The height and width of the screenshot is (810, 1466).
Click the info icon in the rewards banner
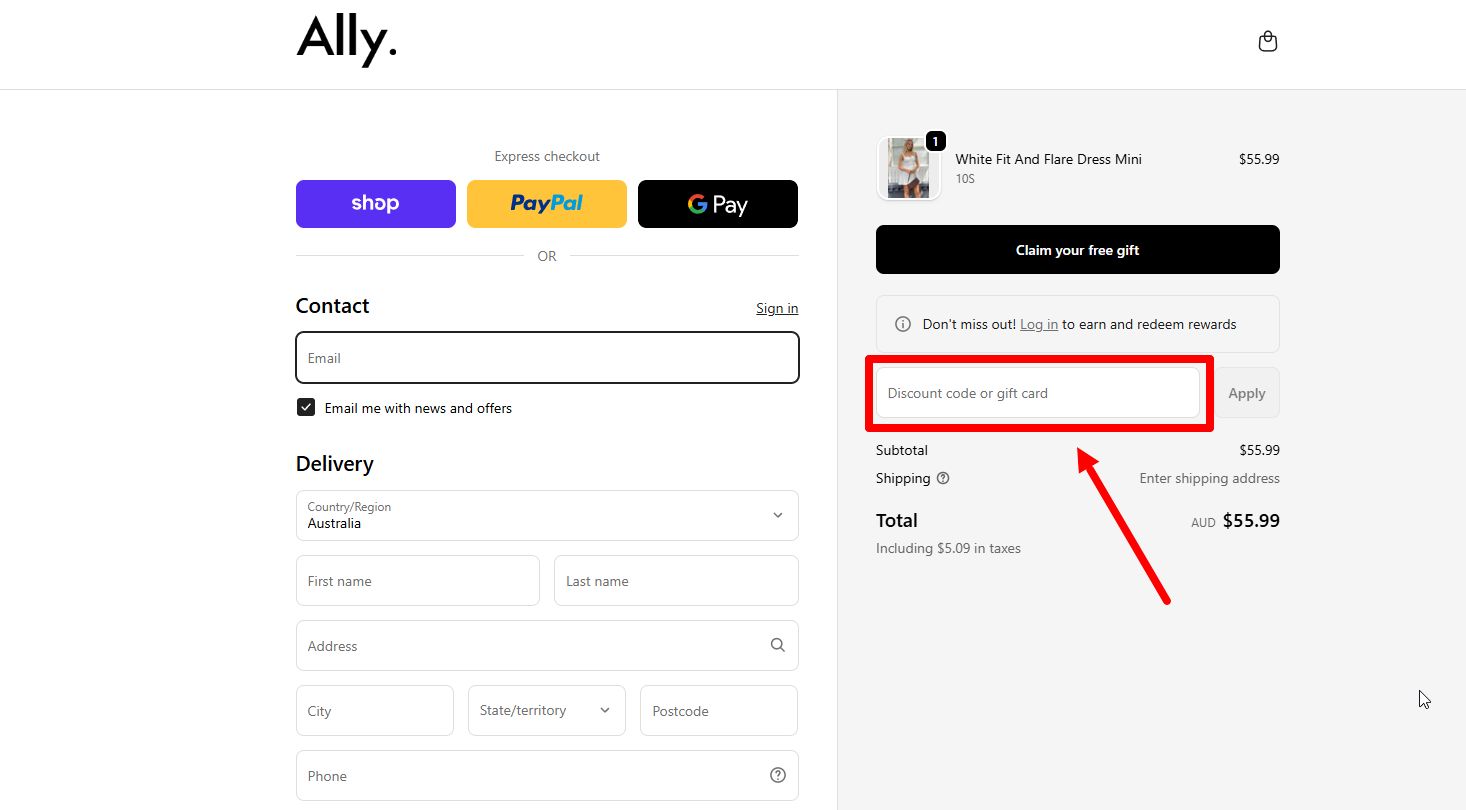click(902, 323)
